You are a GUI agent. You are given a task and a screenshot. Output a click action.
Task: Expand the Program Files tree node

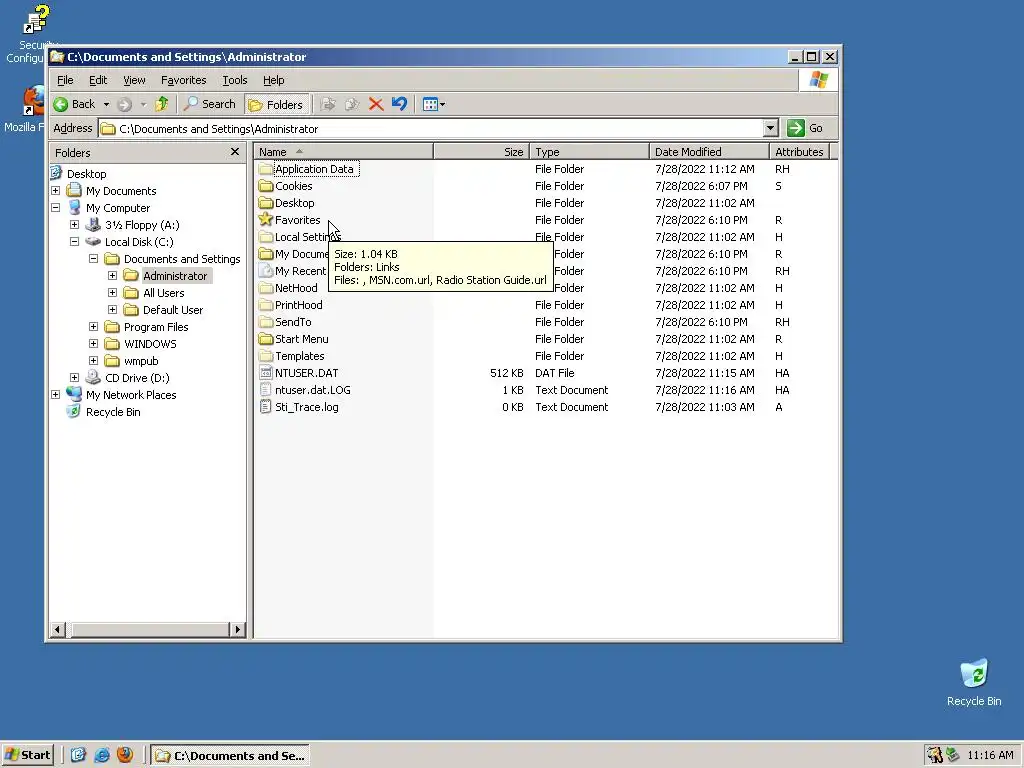click(x=93, y=327)
